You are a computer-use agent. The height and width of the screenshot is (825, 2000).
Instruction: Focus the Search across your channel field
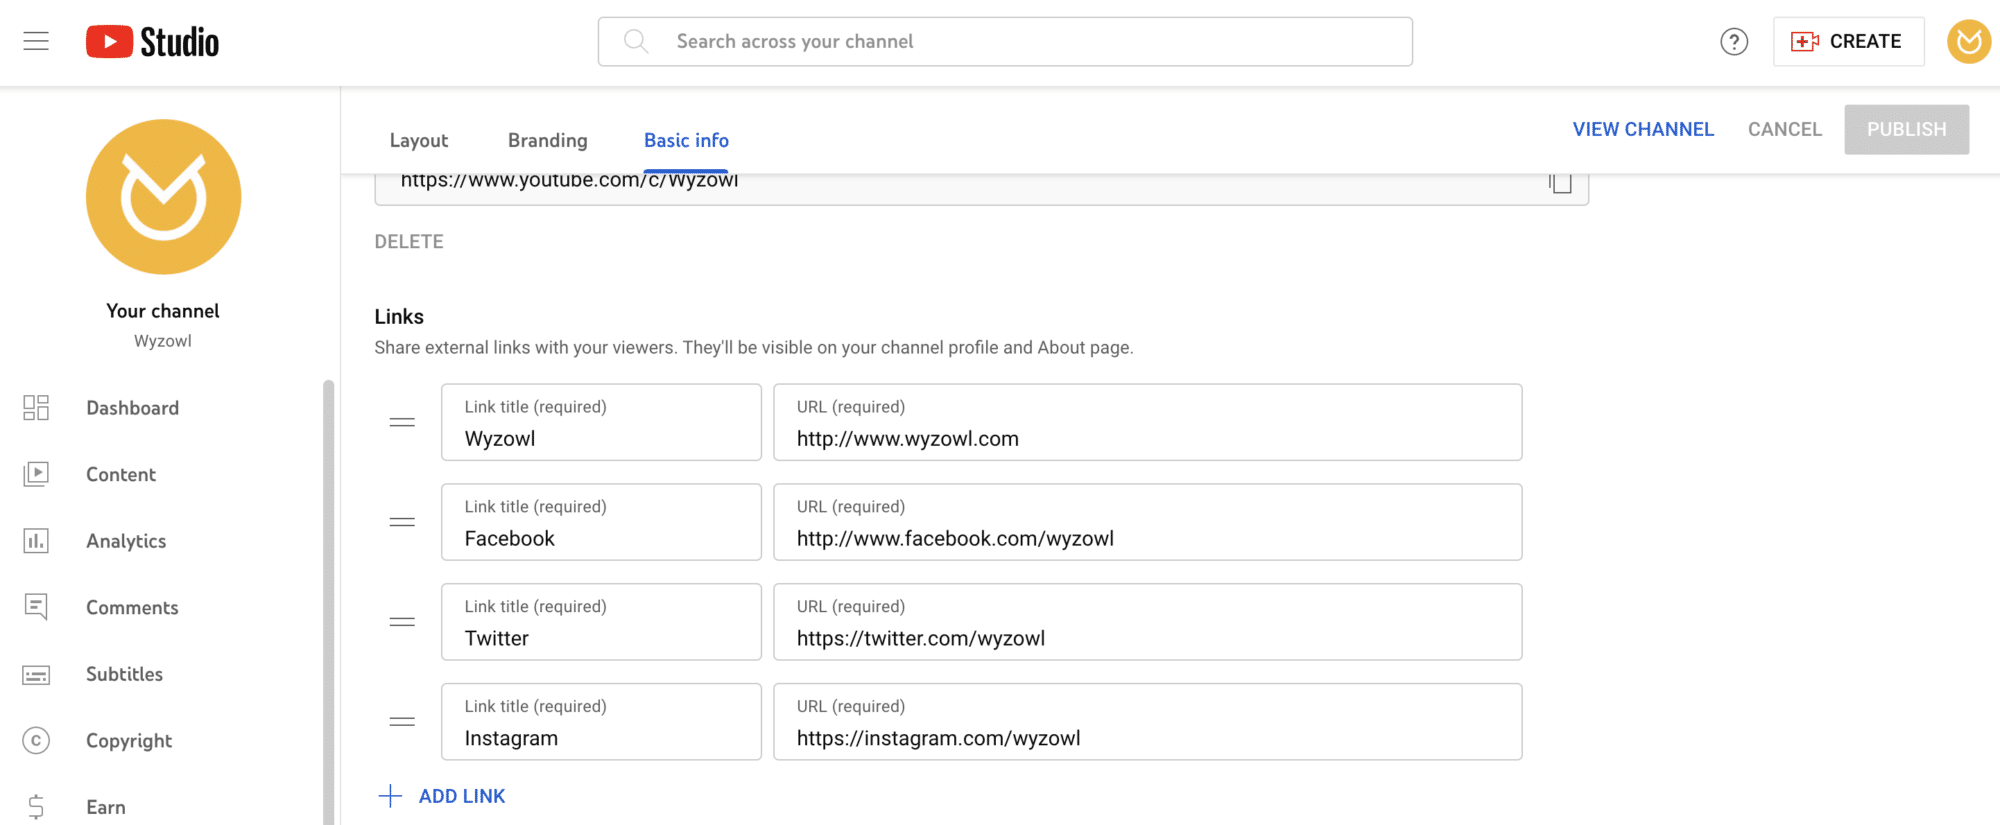[1005, 41]
